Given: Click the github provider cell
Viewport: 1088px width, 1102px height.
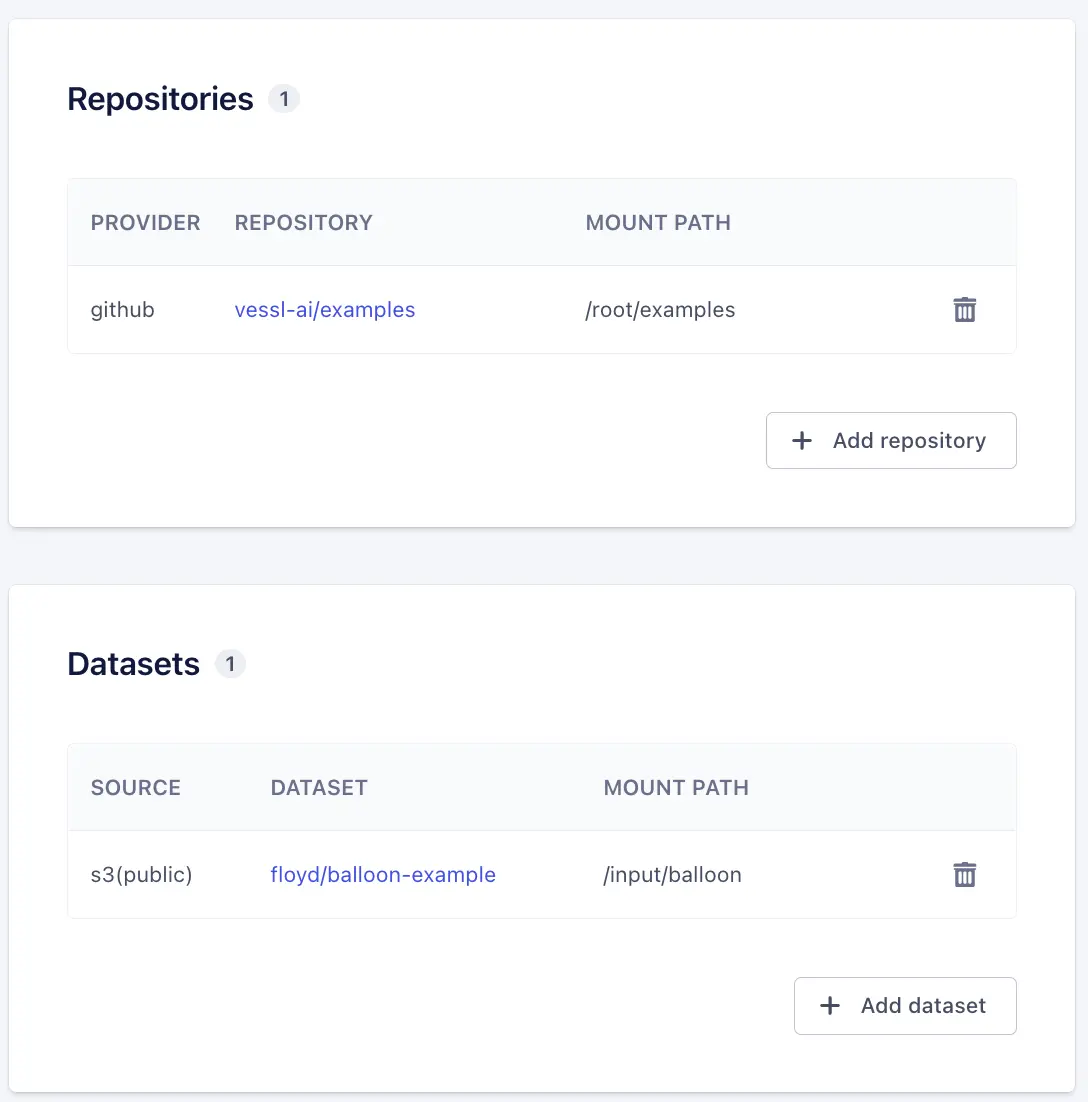Looking at the screenshot, I should (123, 310).
